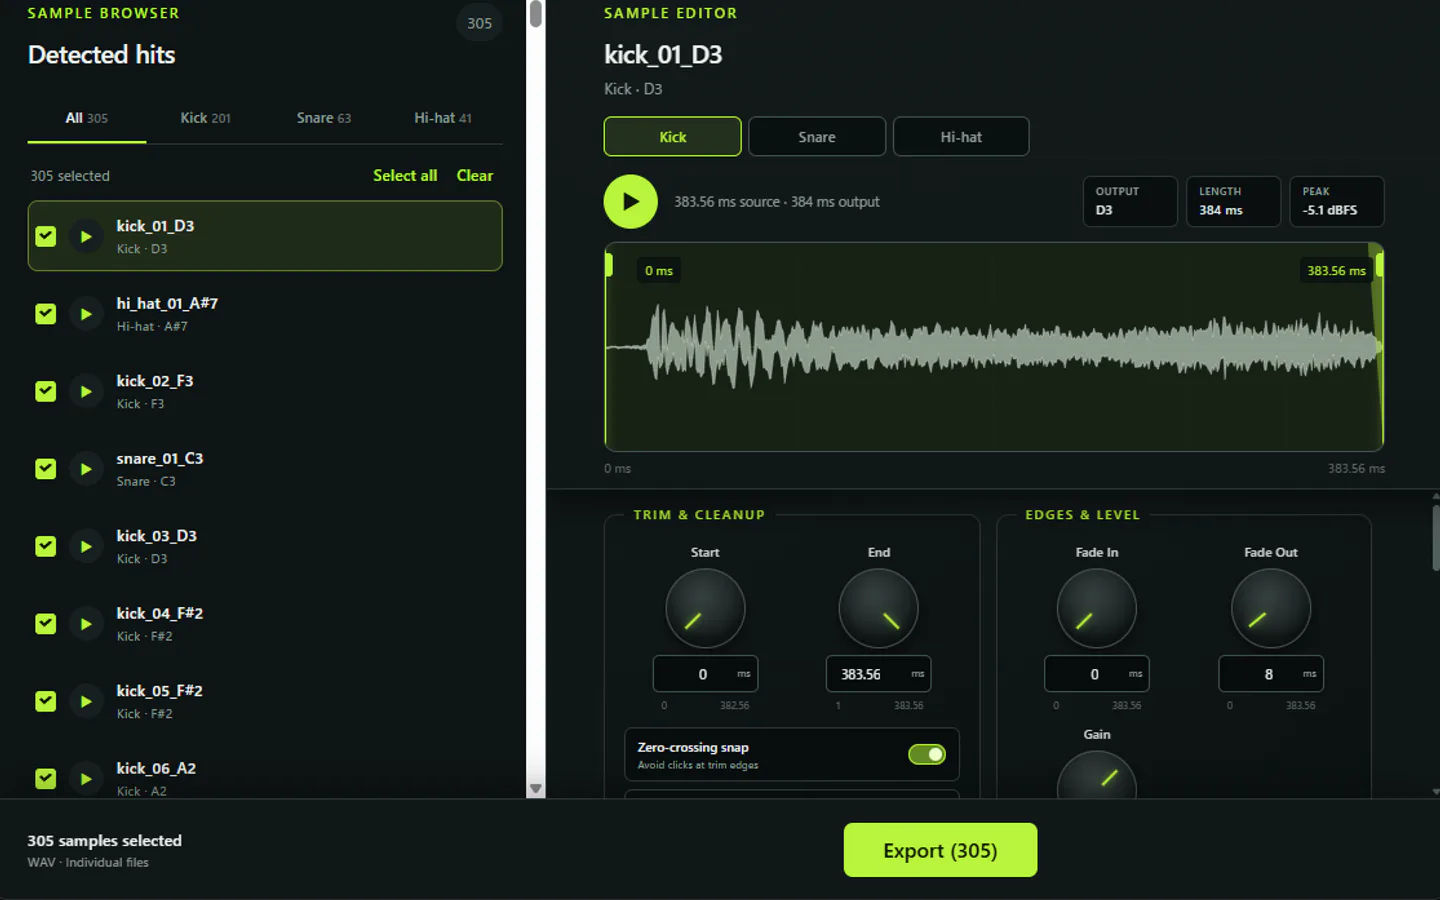Click the waveform start trim handle

coord(608,265)
